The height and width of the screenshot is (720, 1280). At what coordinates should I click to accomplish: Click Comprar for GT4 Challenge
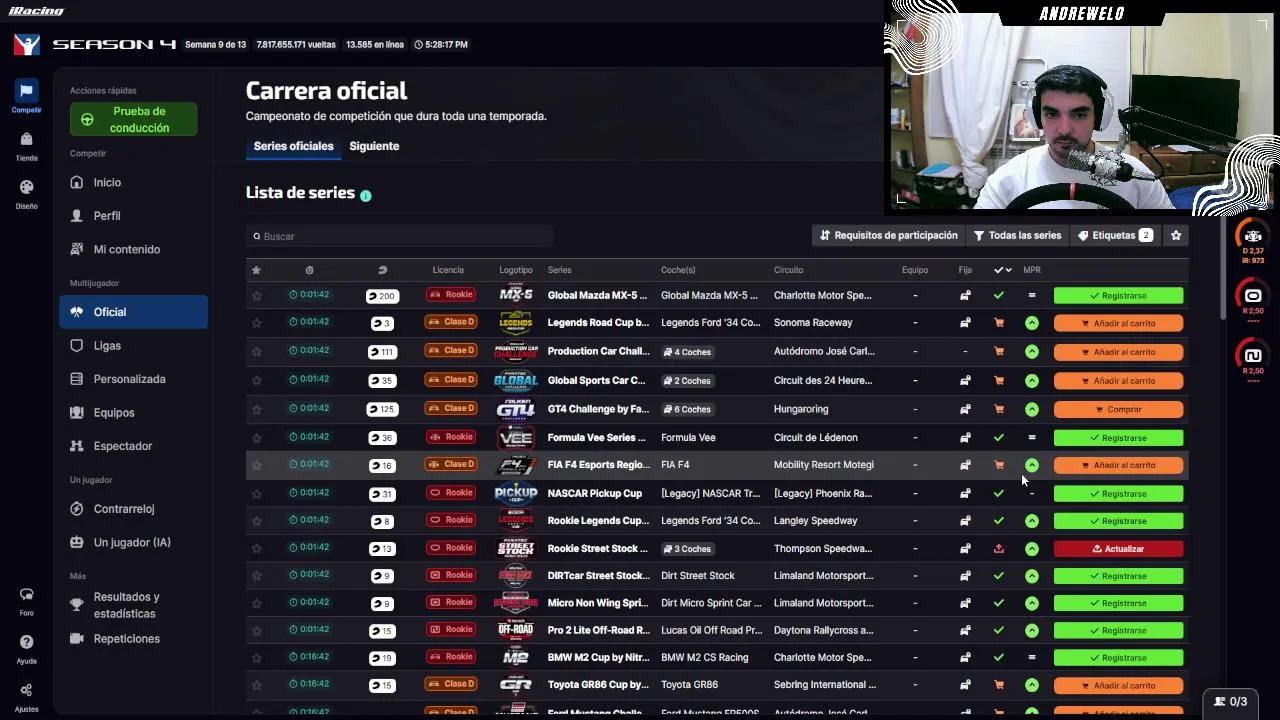click(1118, 409)
